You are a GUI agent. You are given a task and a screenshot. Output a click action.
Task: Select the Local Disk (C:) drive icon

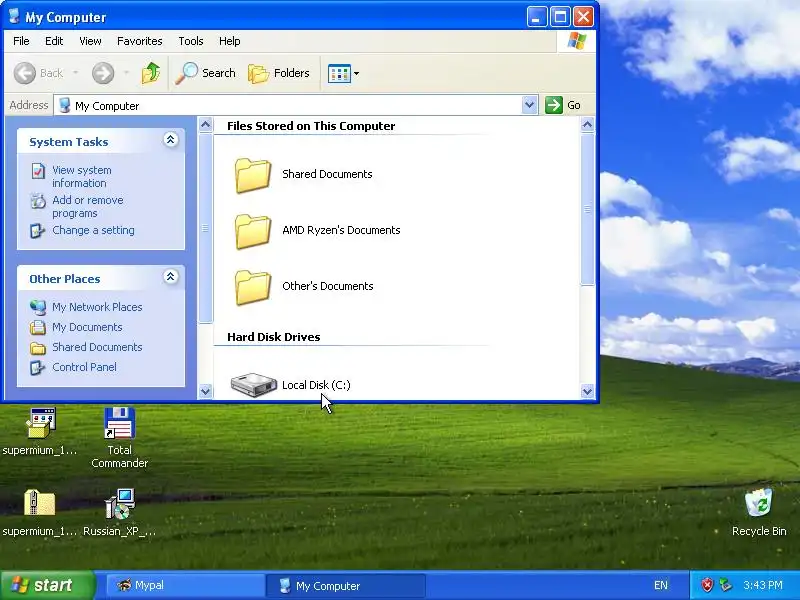pyautogui.click(x=254, y=385)
